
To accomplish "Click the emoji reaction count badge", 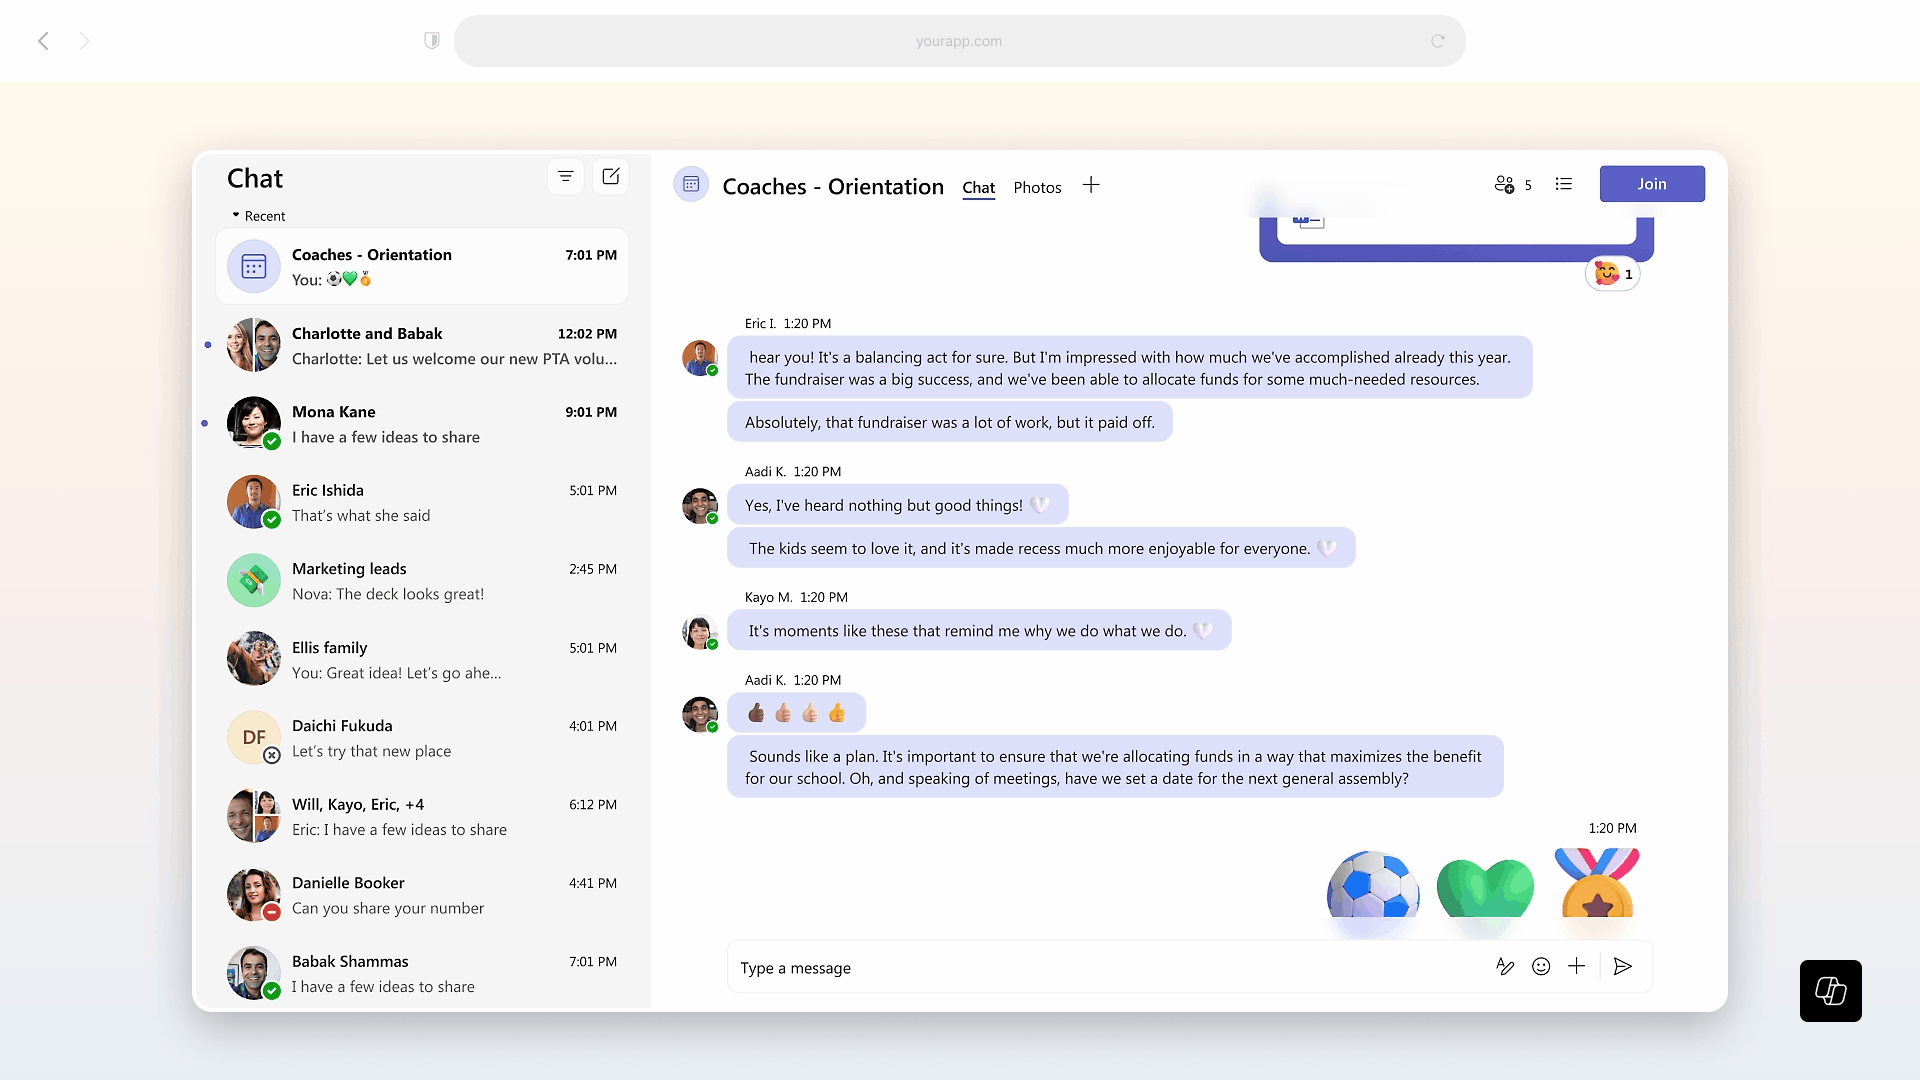I will [1613, 274].
